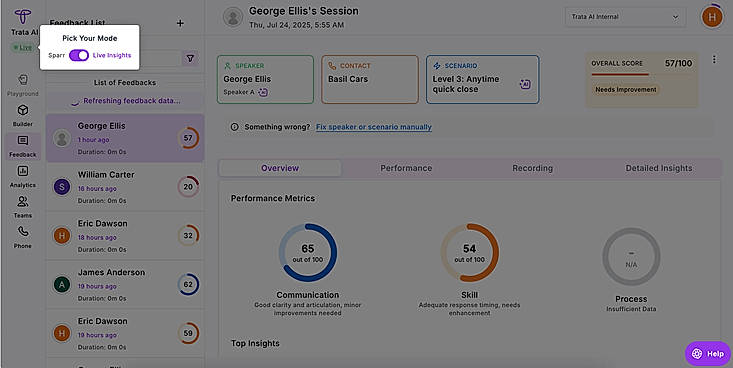733x368 pixels.
Task: Select William Carter's feedback entry
Action: 125,187
